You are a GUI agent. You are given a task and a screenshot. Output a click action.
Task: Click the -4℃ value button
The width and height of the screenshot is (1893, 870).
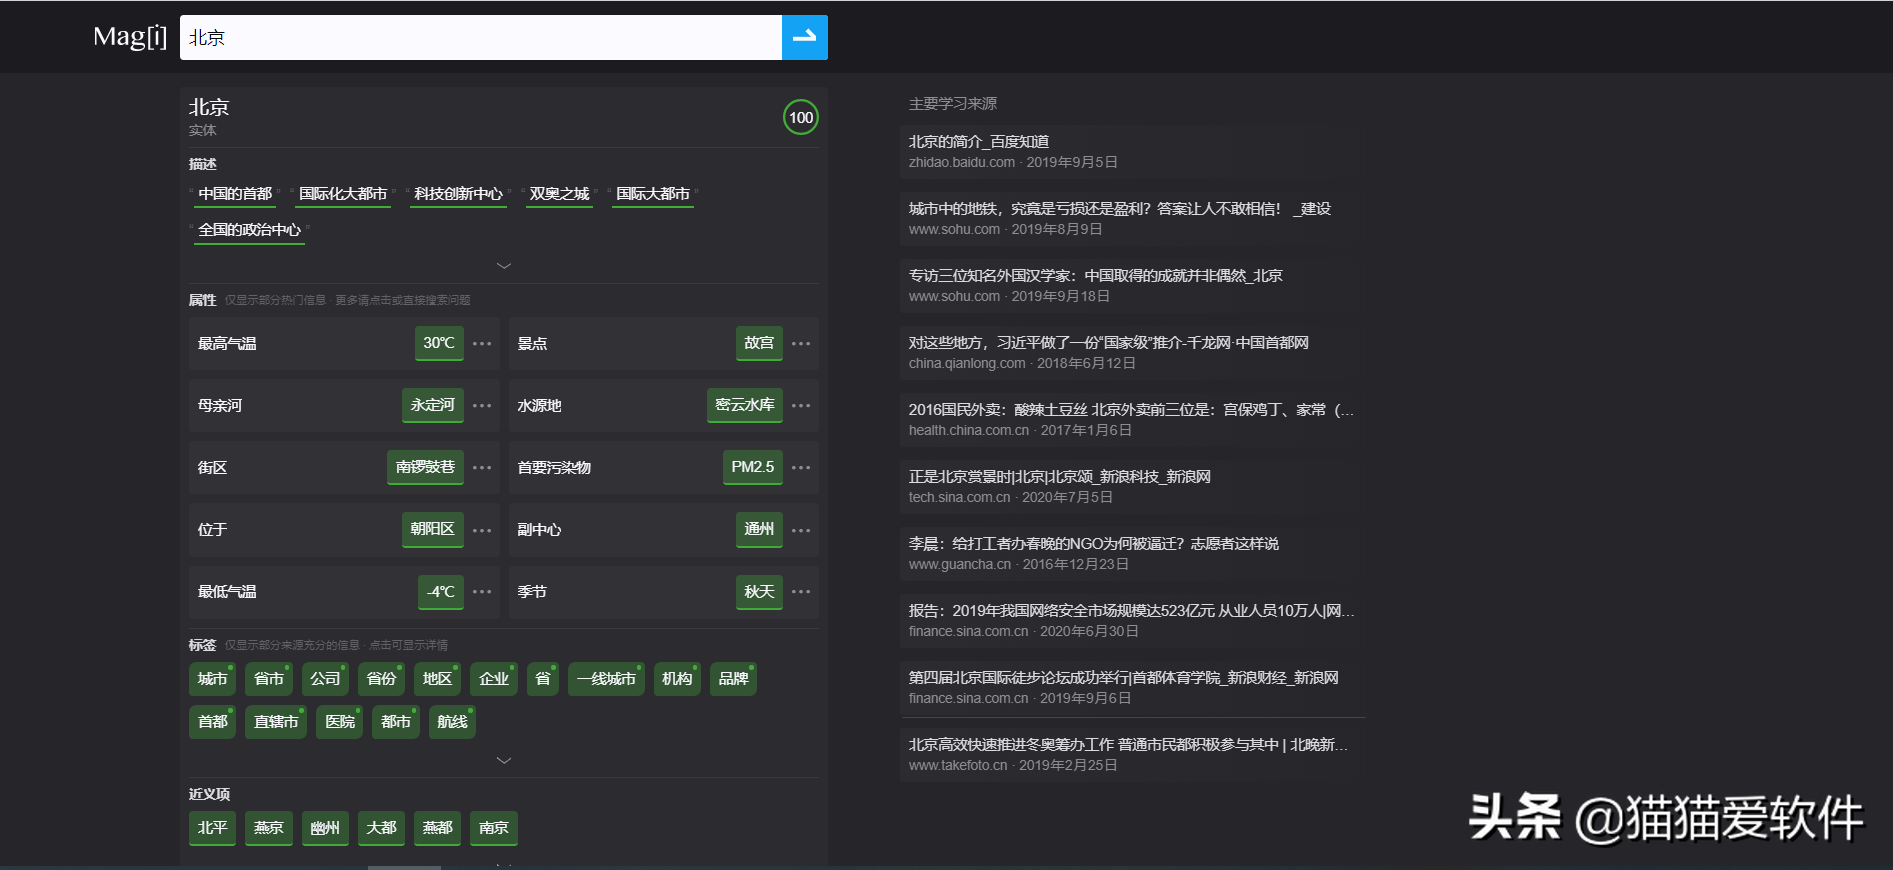coord(441,591)
